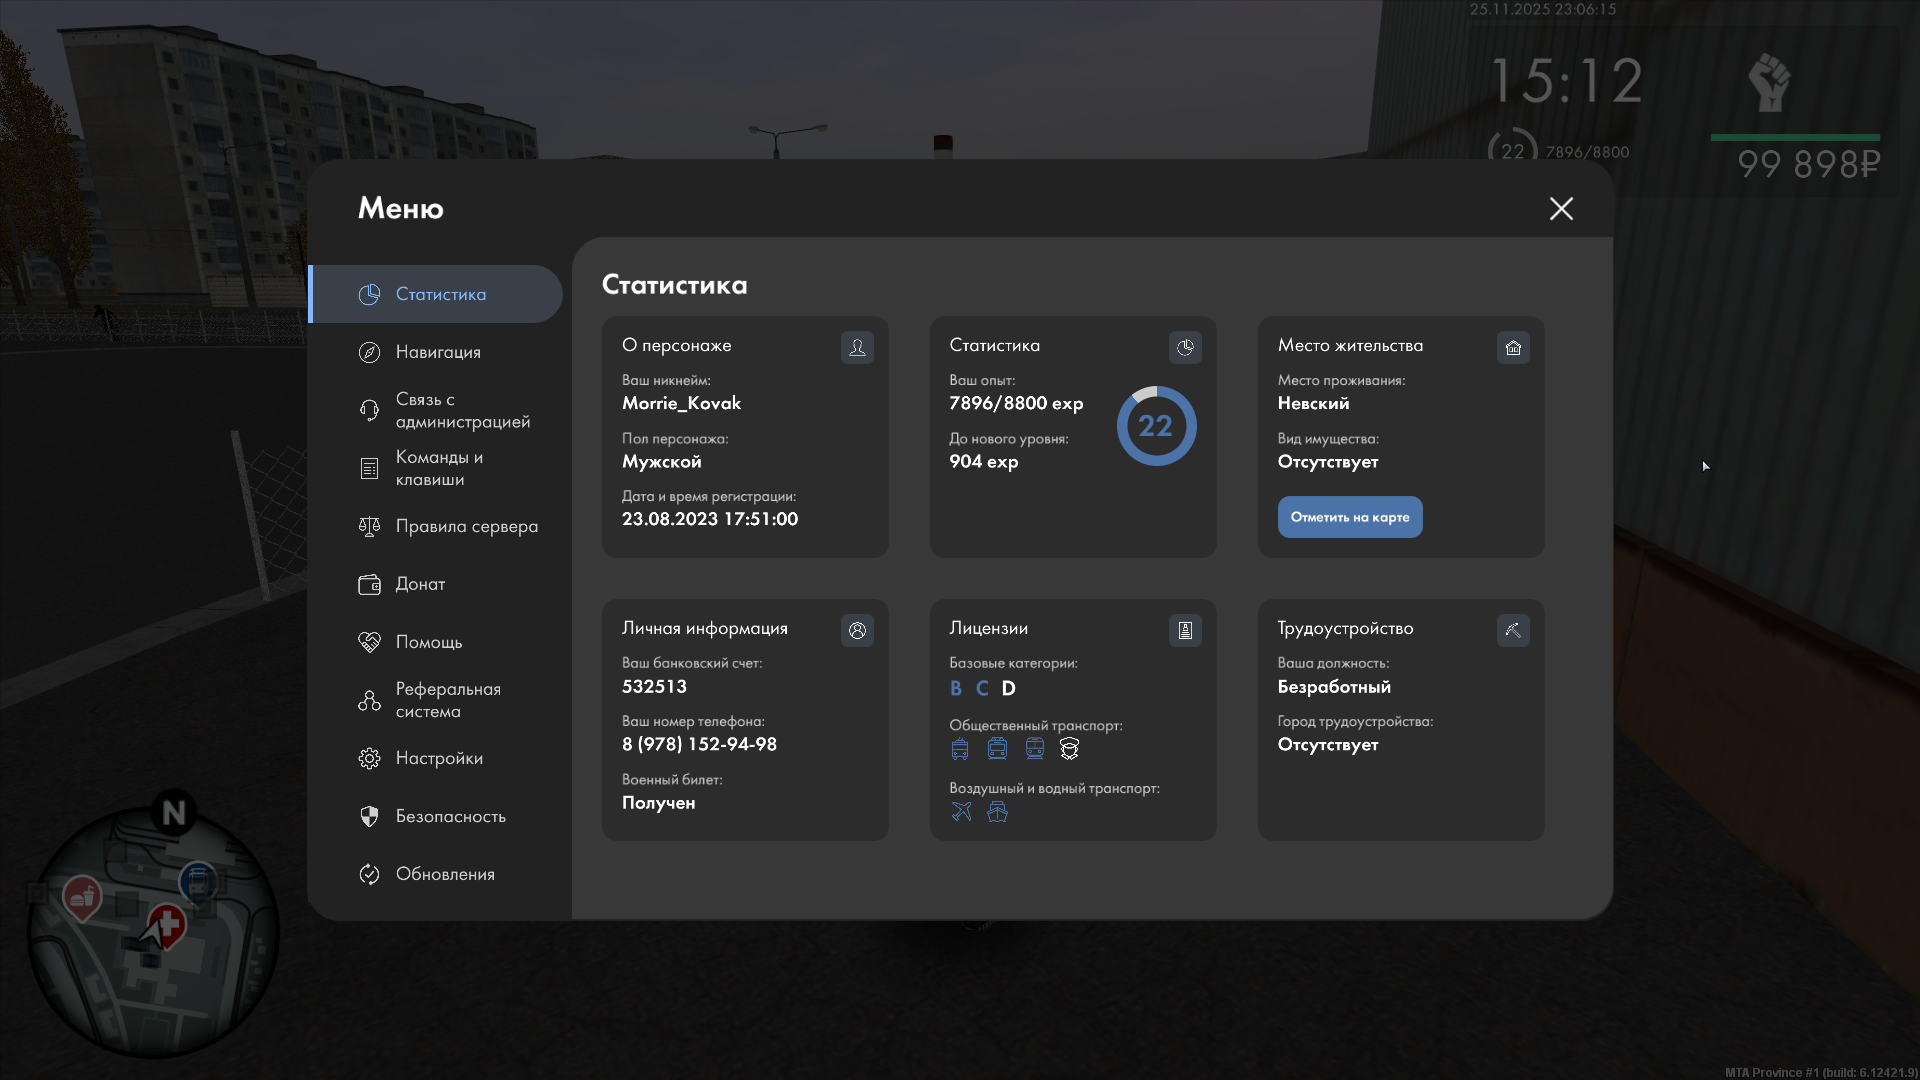The image size is (1920, 1080).
Task: Click the level 22 circular progress indicator
Action: [1156, 426]
